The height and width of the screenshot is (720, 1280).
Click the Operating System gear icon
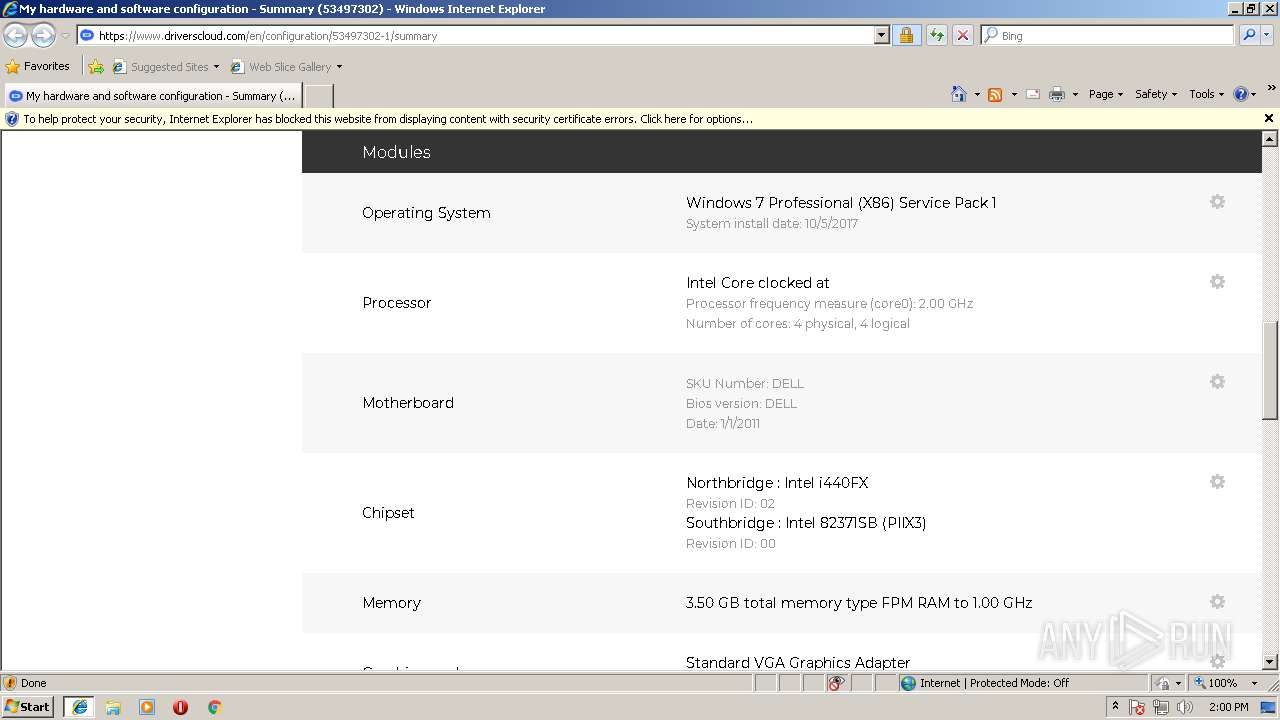pos(1217,202)
